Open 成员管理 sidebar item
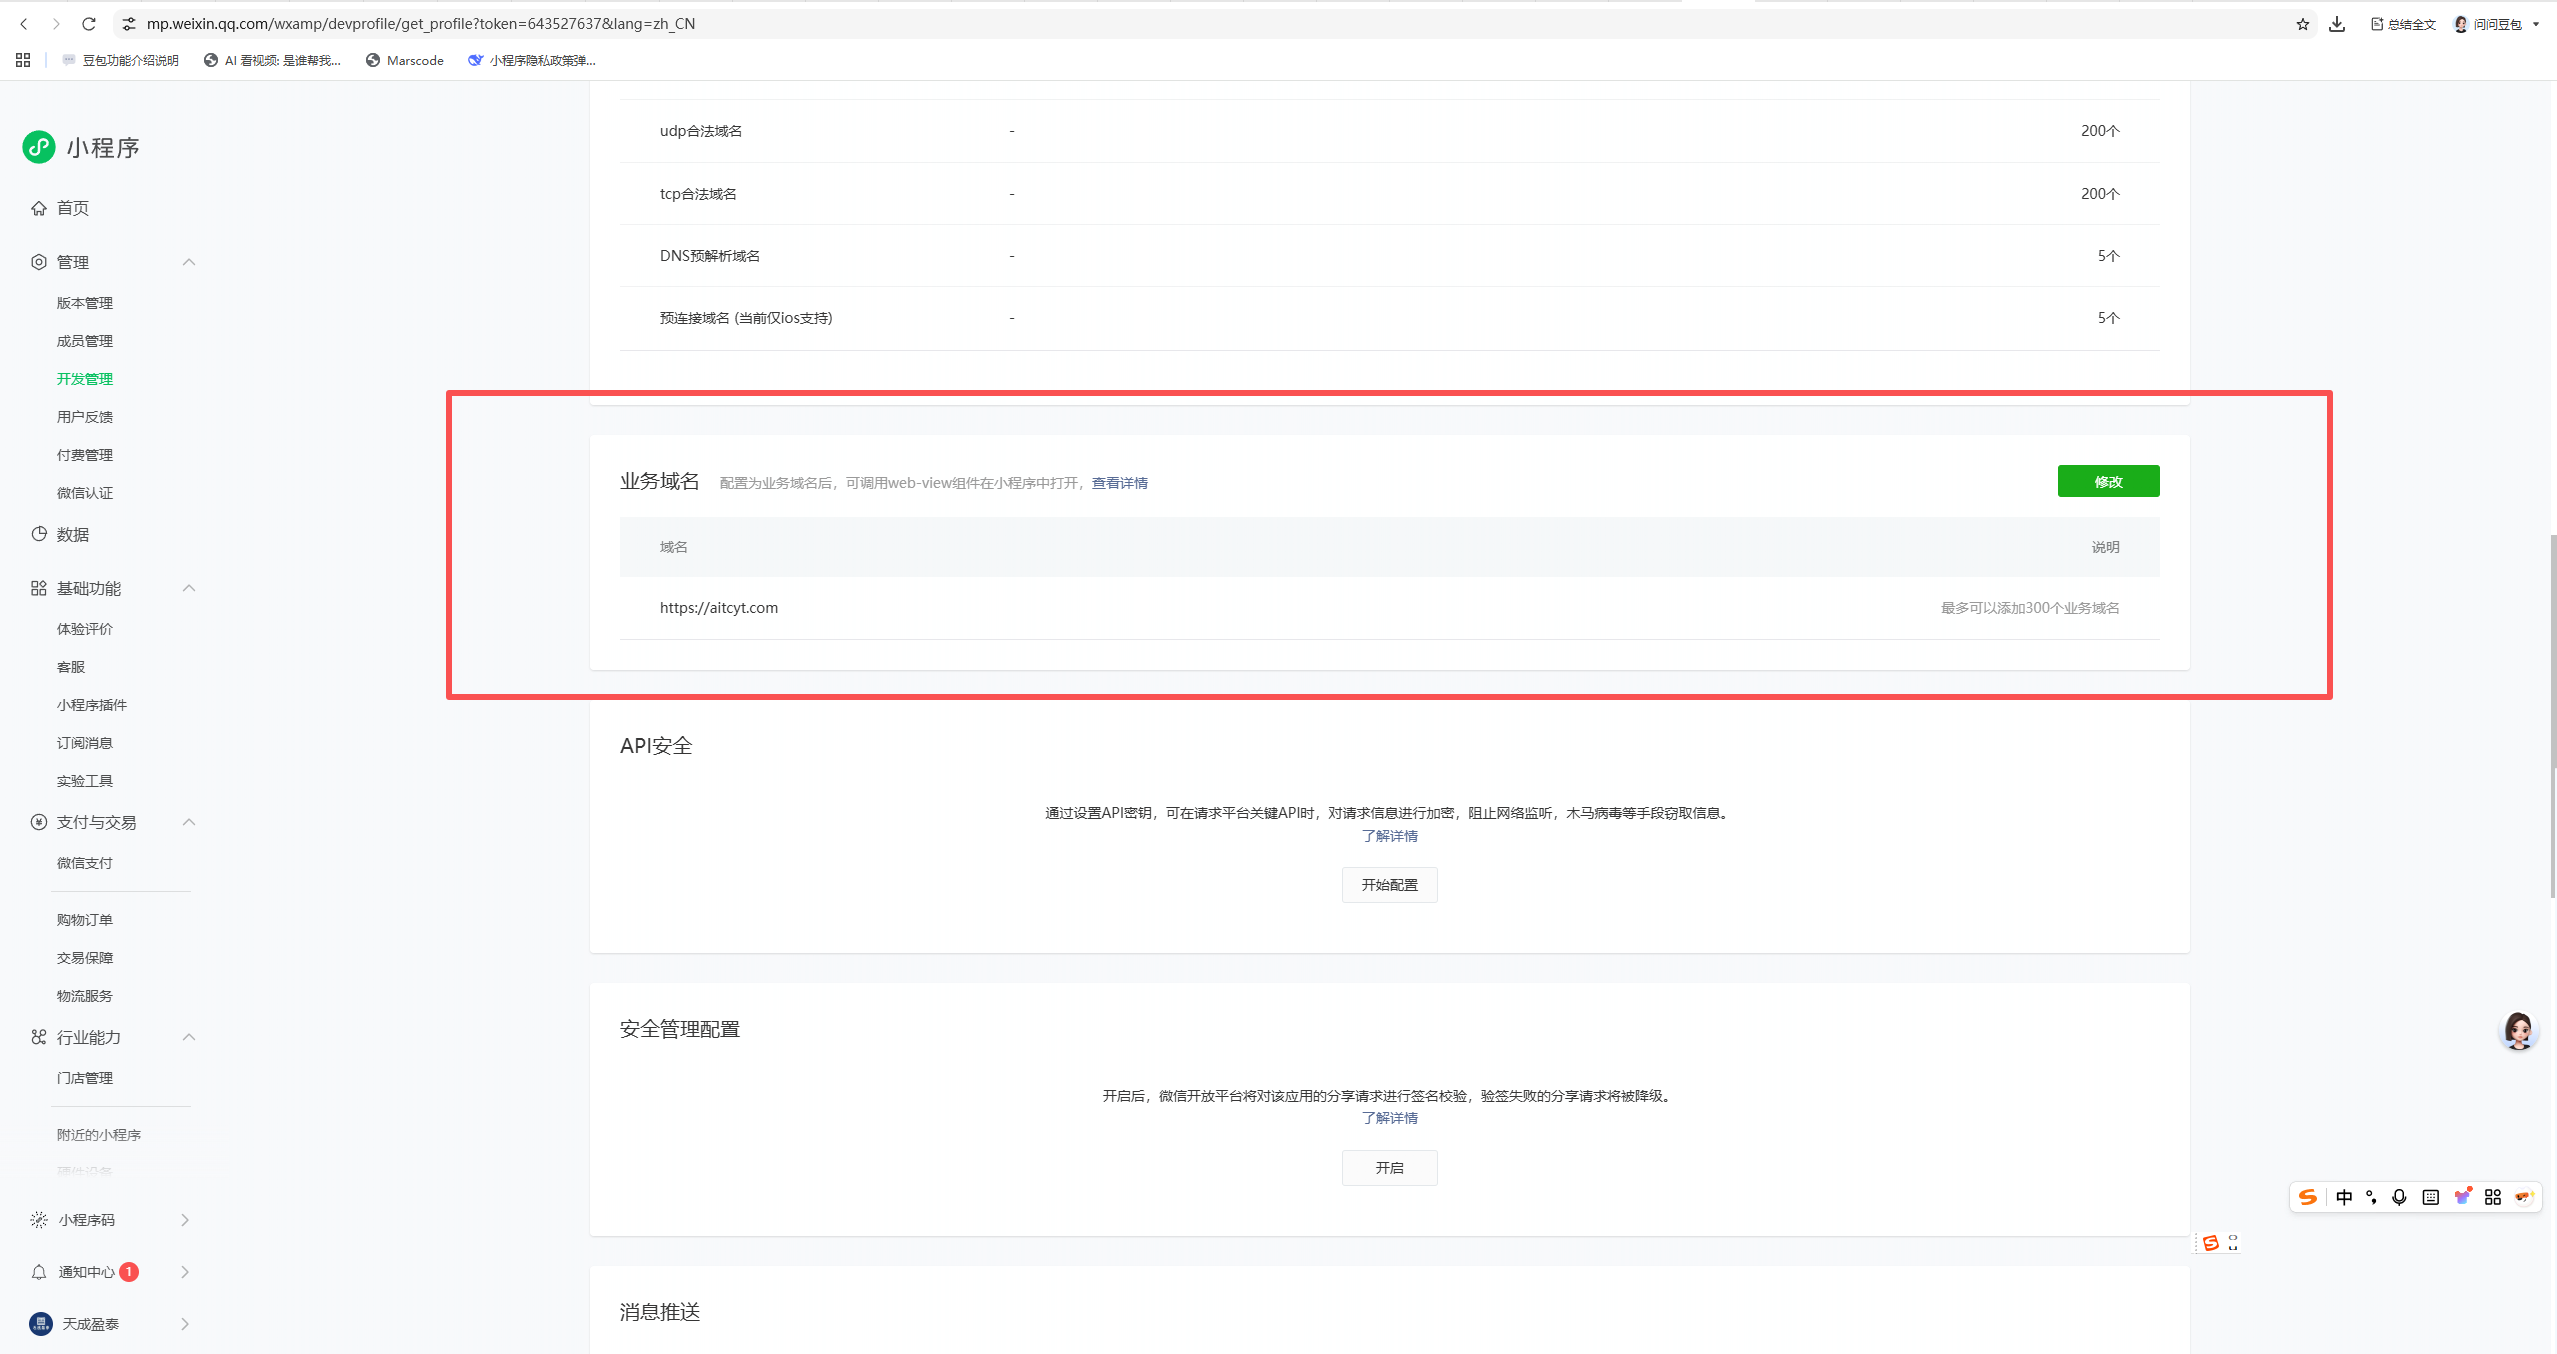This screenshot has width=2557, height=1354. pyautogui.click(x=85, y=341)
